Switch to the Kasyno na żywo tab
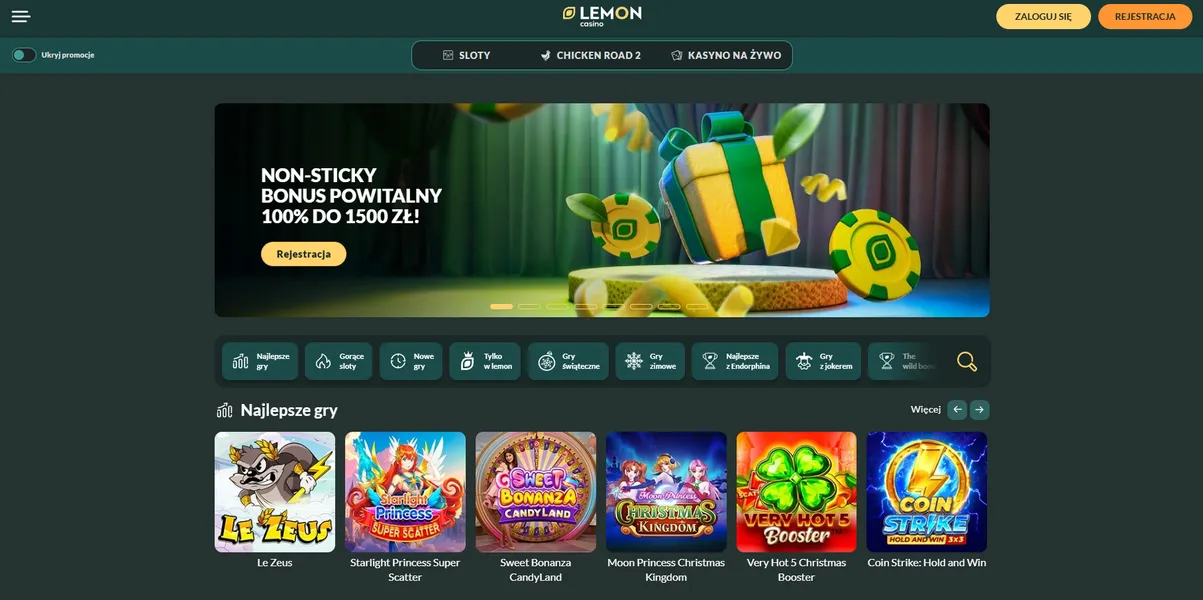The image size is (1203, 600). coord(726,55)
